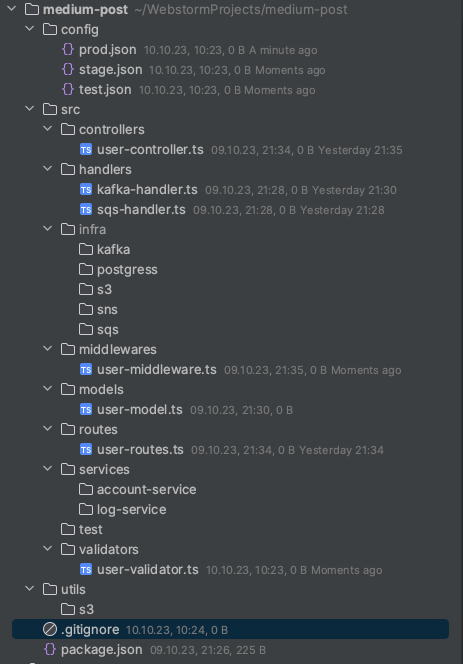Image resolution: width=463 pixels, height=664 pixels.
Task: Click the JSON braces icon for package.json
Action: click(x=50, y=649)
